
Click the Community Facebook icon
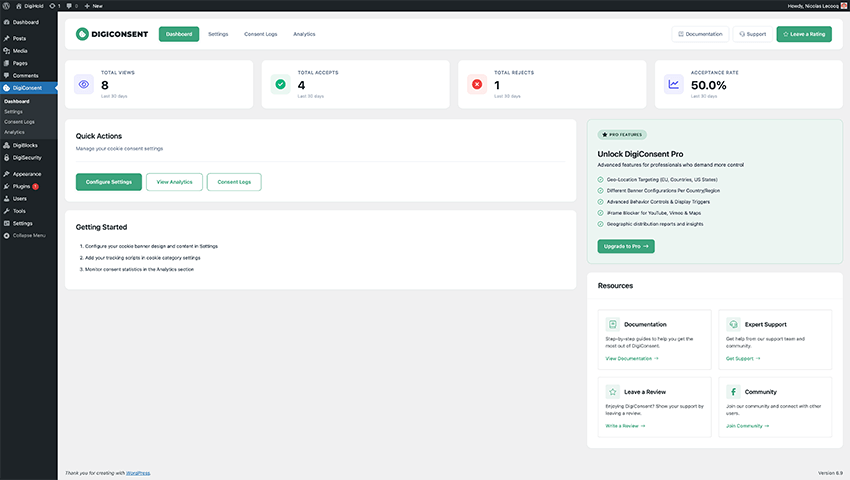733,391
